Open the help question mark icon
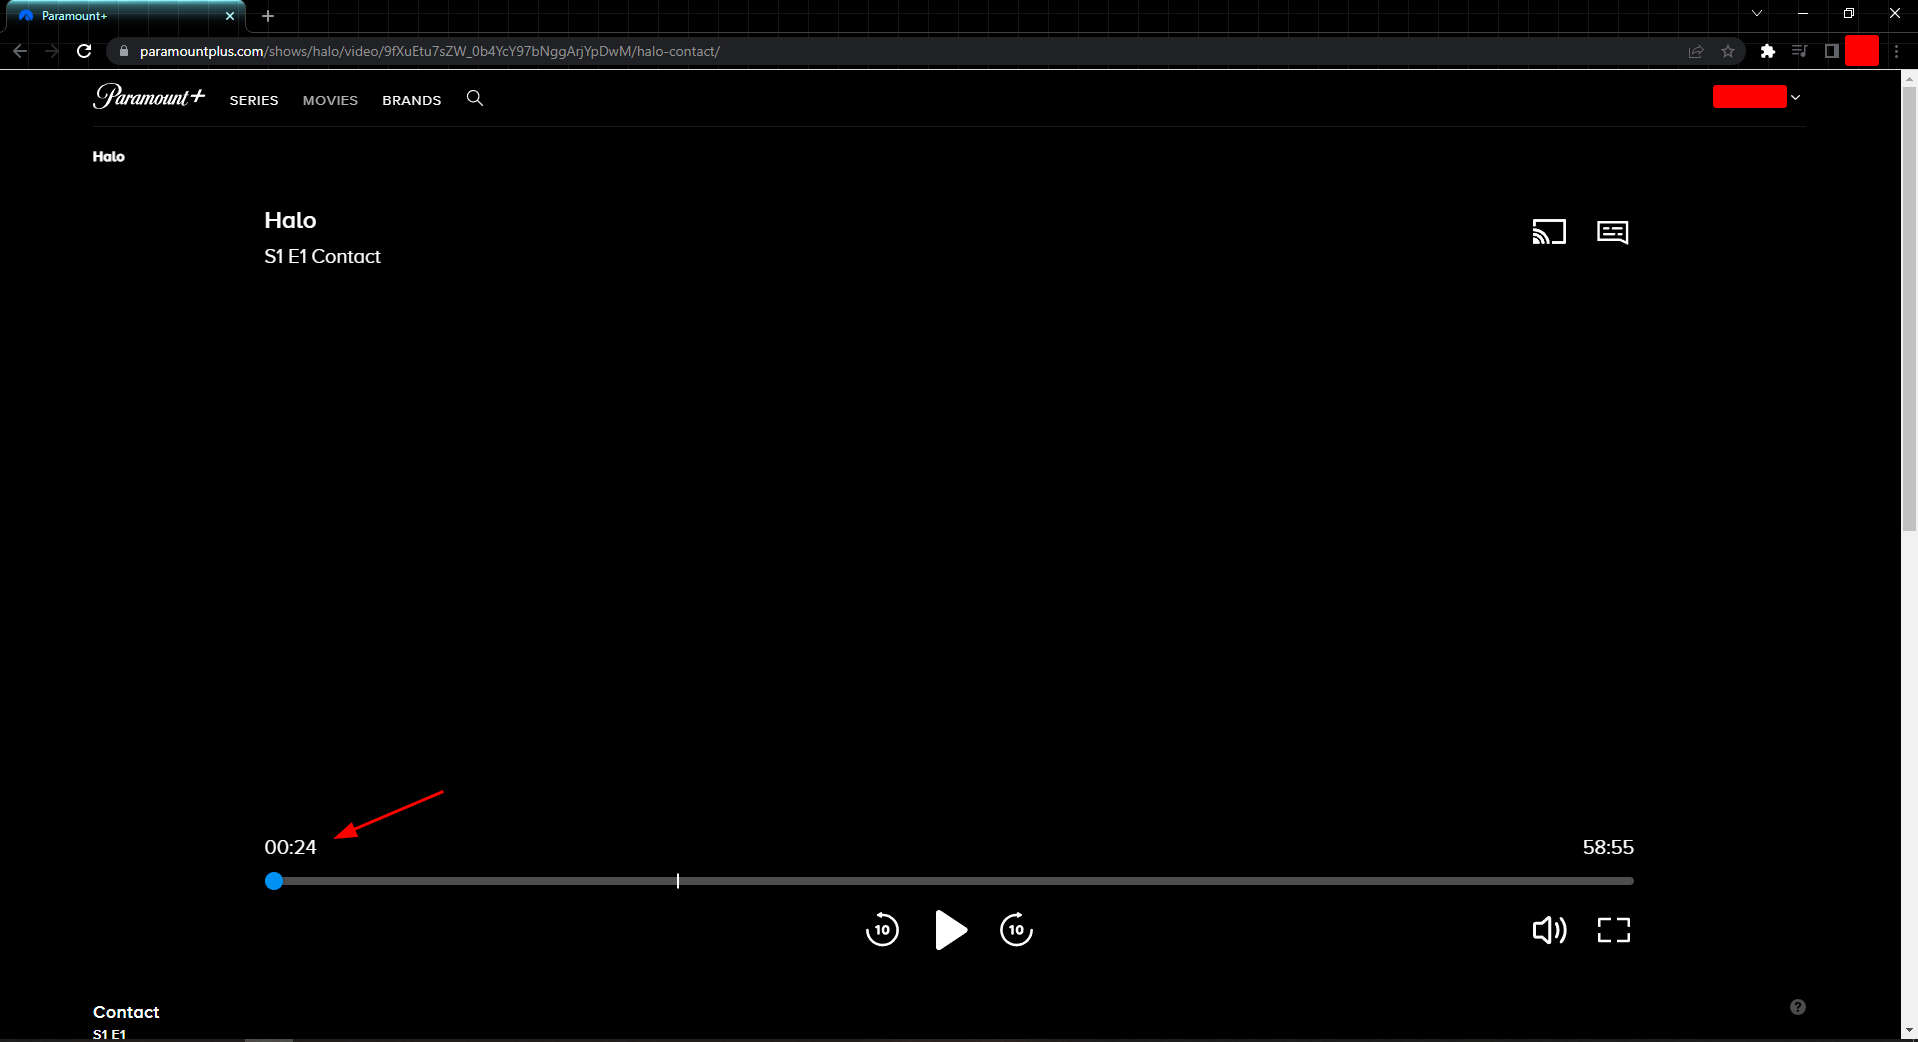 click(1798, 1007)
